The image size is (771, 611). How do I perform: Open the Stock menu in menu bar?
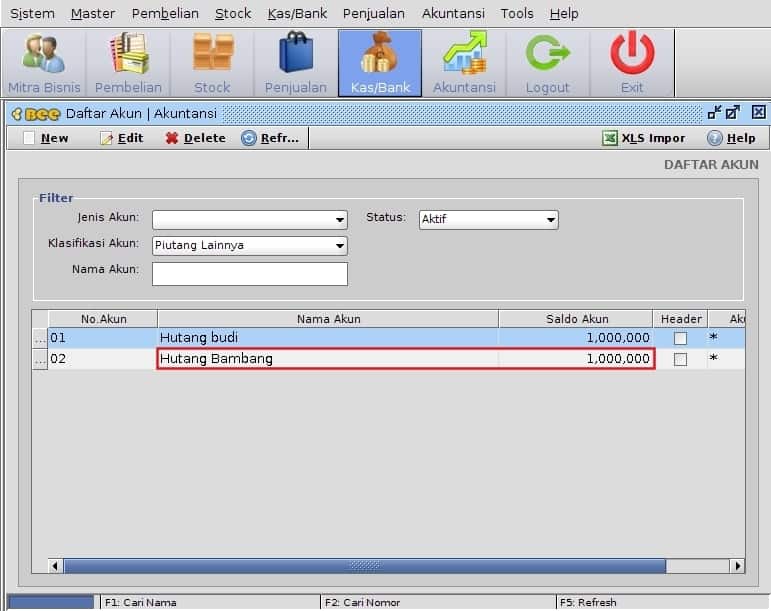click(233, 14)
